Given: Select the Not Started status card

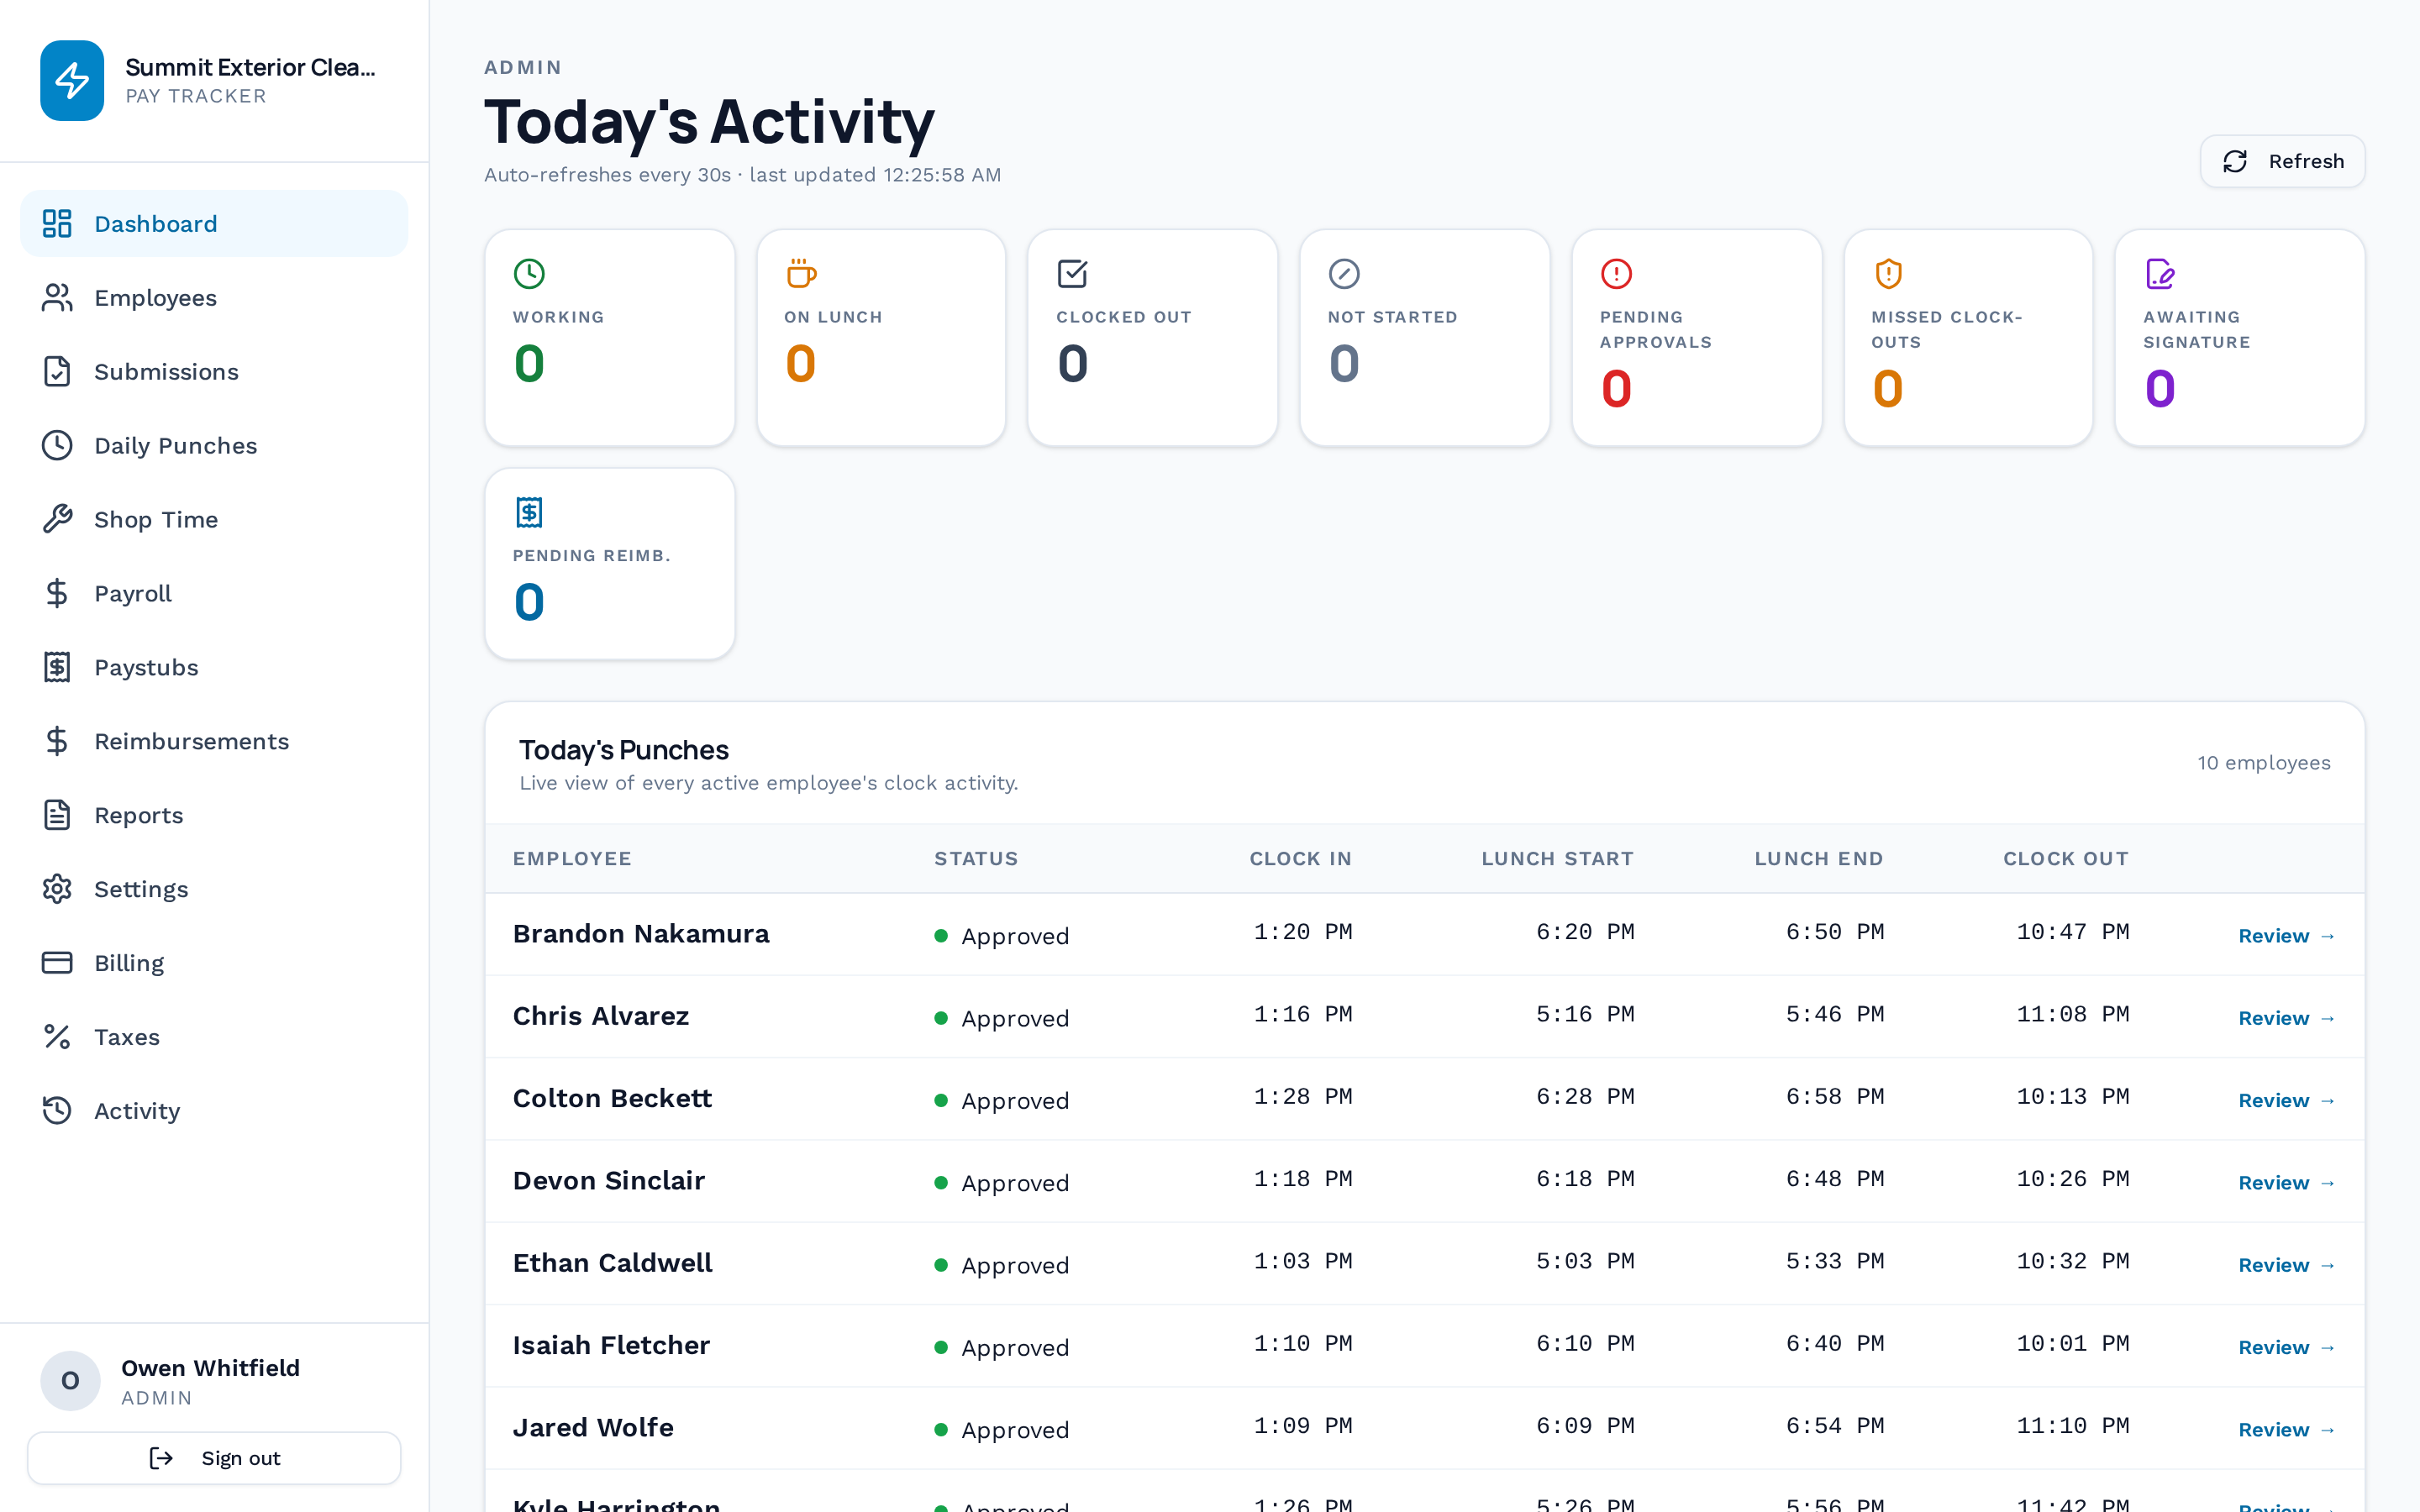Looking at the screenshot, I should [1425, 338].
